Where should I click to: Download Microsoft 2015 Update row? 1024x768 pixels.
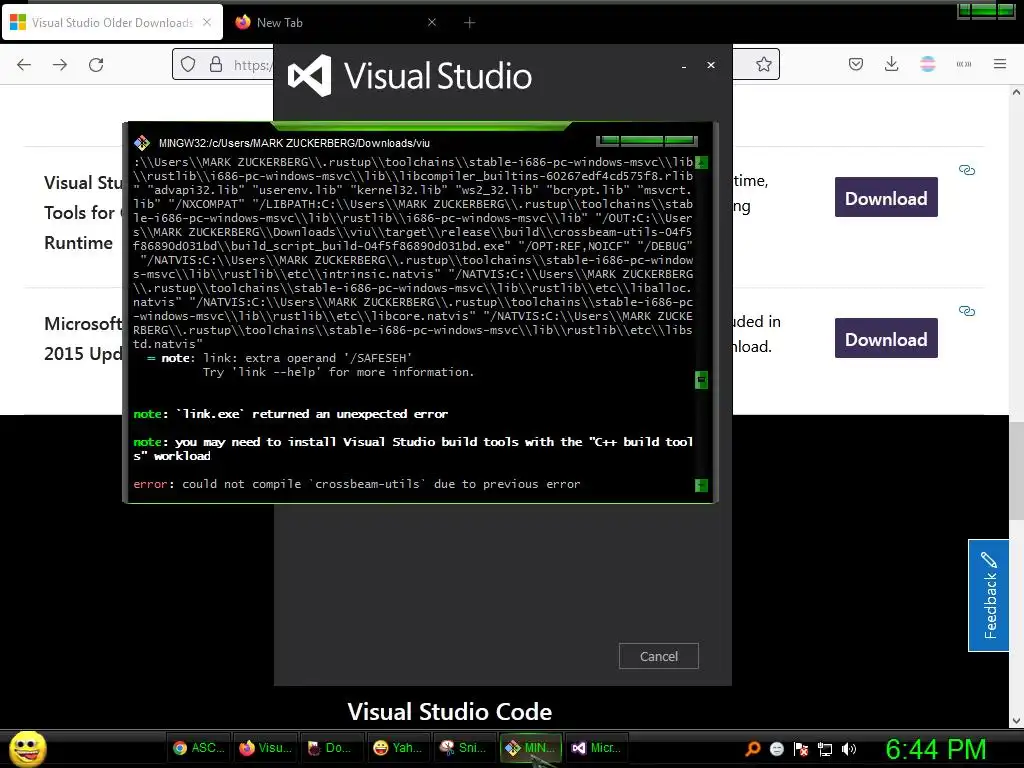[x=886, y=338]
